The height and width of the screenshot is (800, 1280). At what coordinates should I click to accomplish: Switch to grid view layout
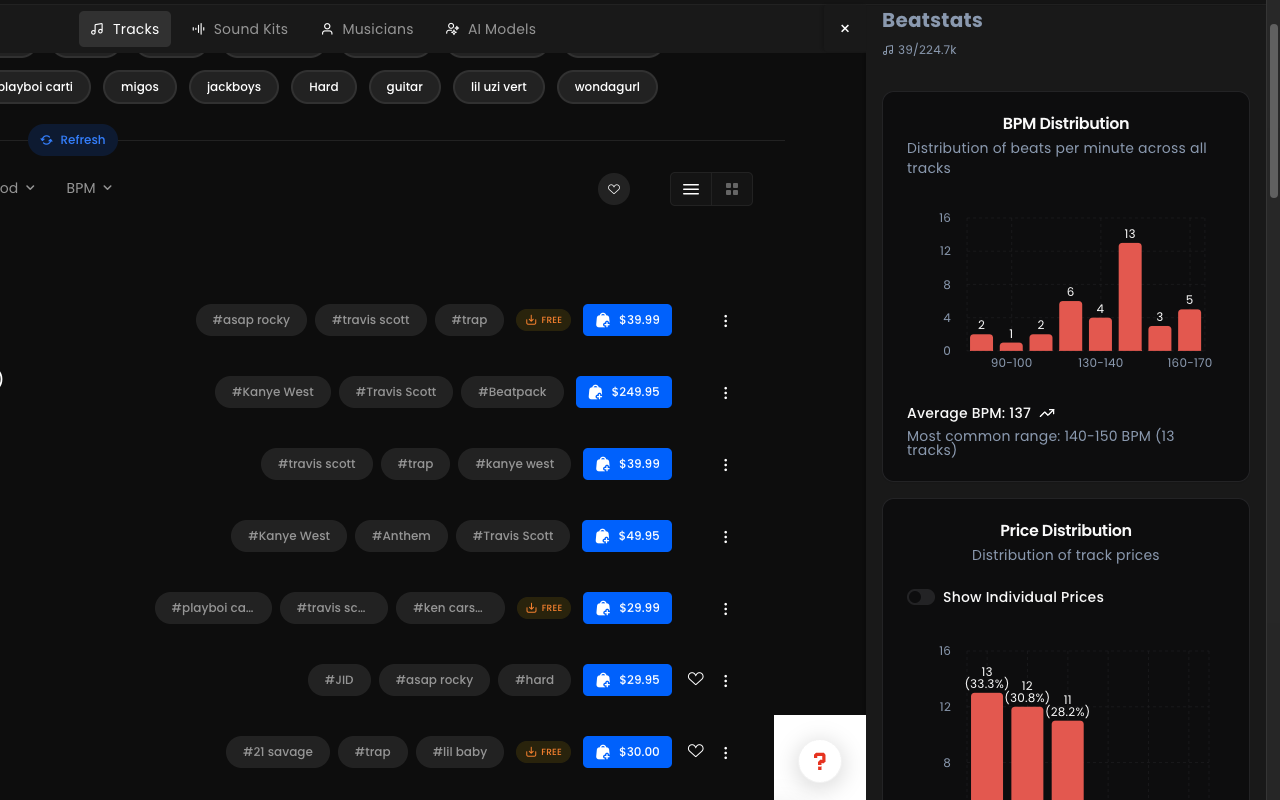click(x=731, y=188)
